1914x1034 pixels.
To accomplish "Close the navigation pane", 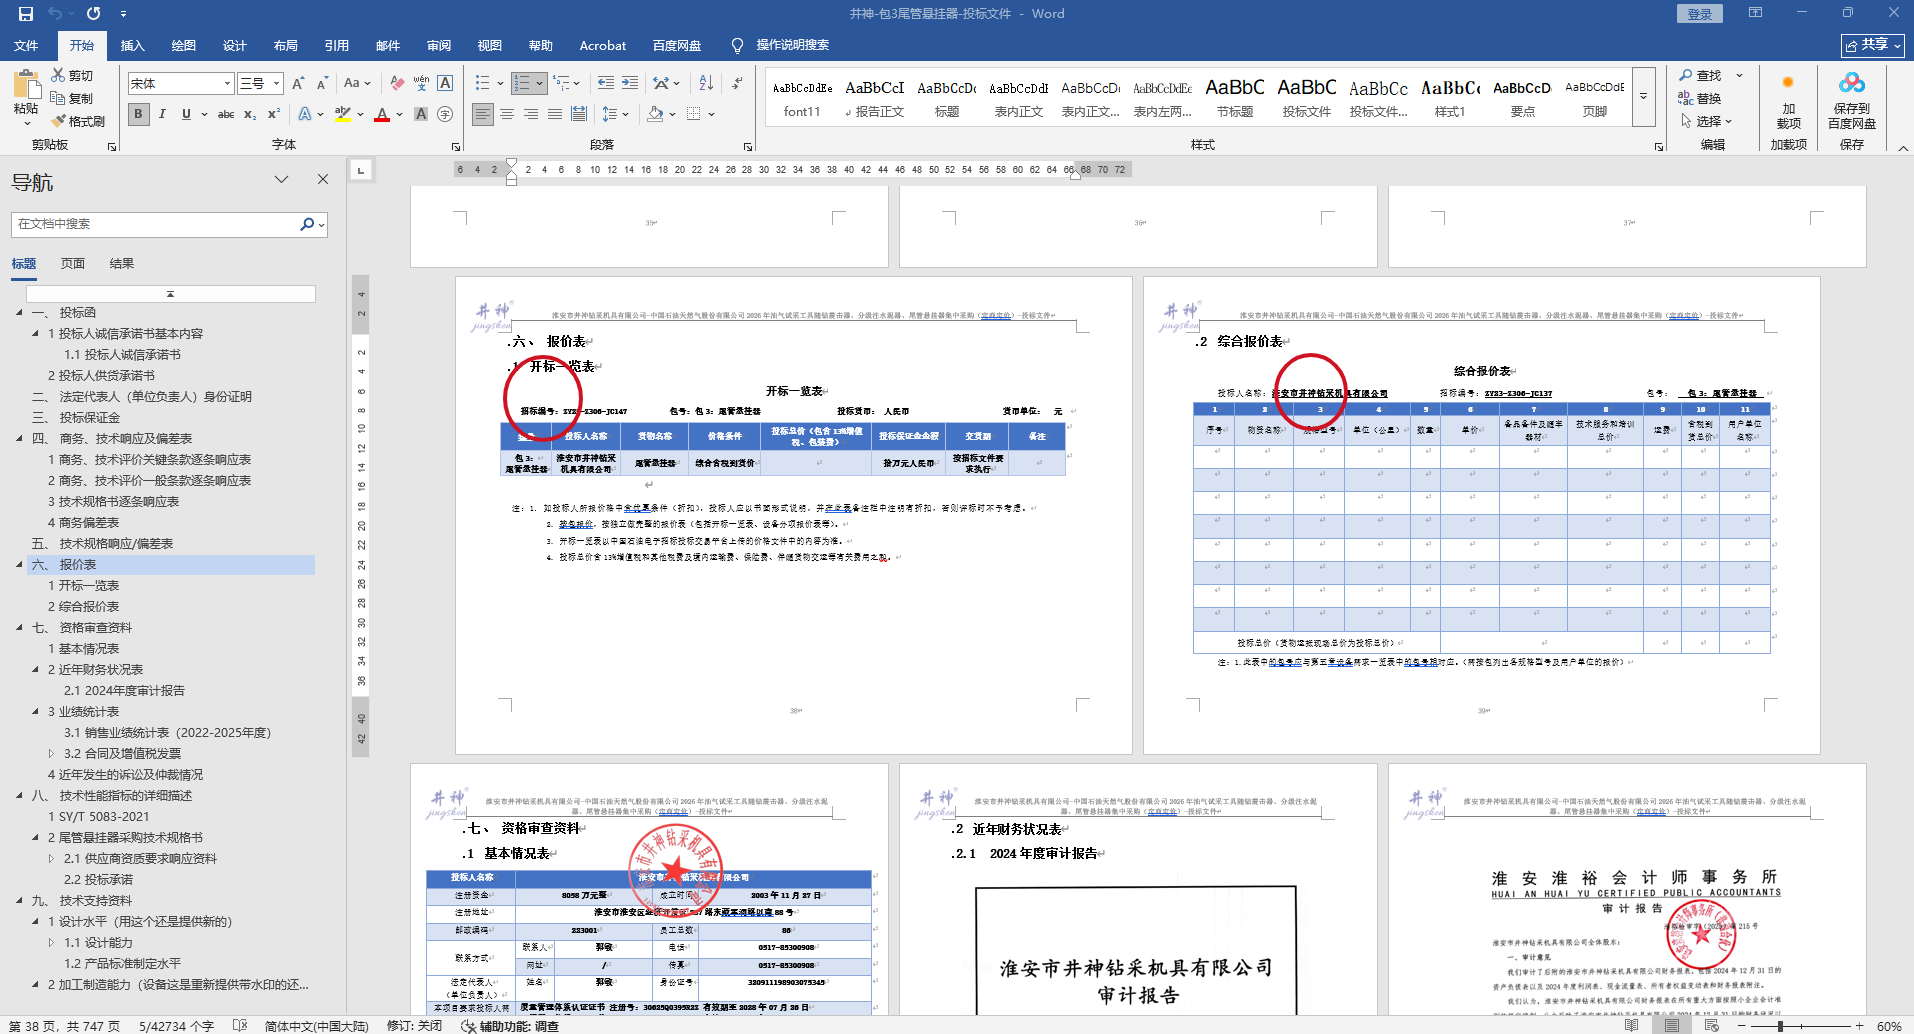I will 323,179.
